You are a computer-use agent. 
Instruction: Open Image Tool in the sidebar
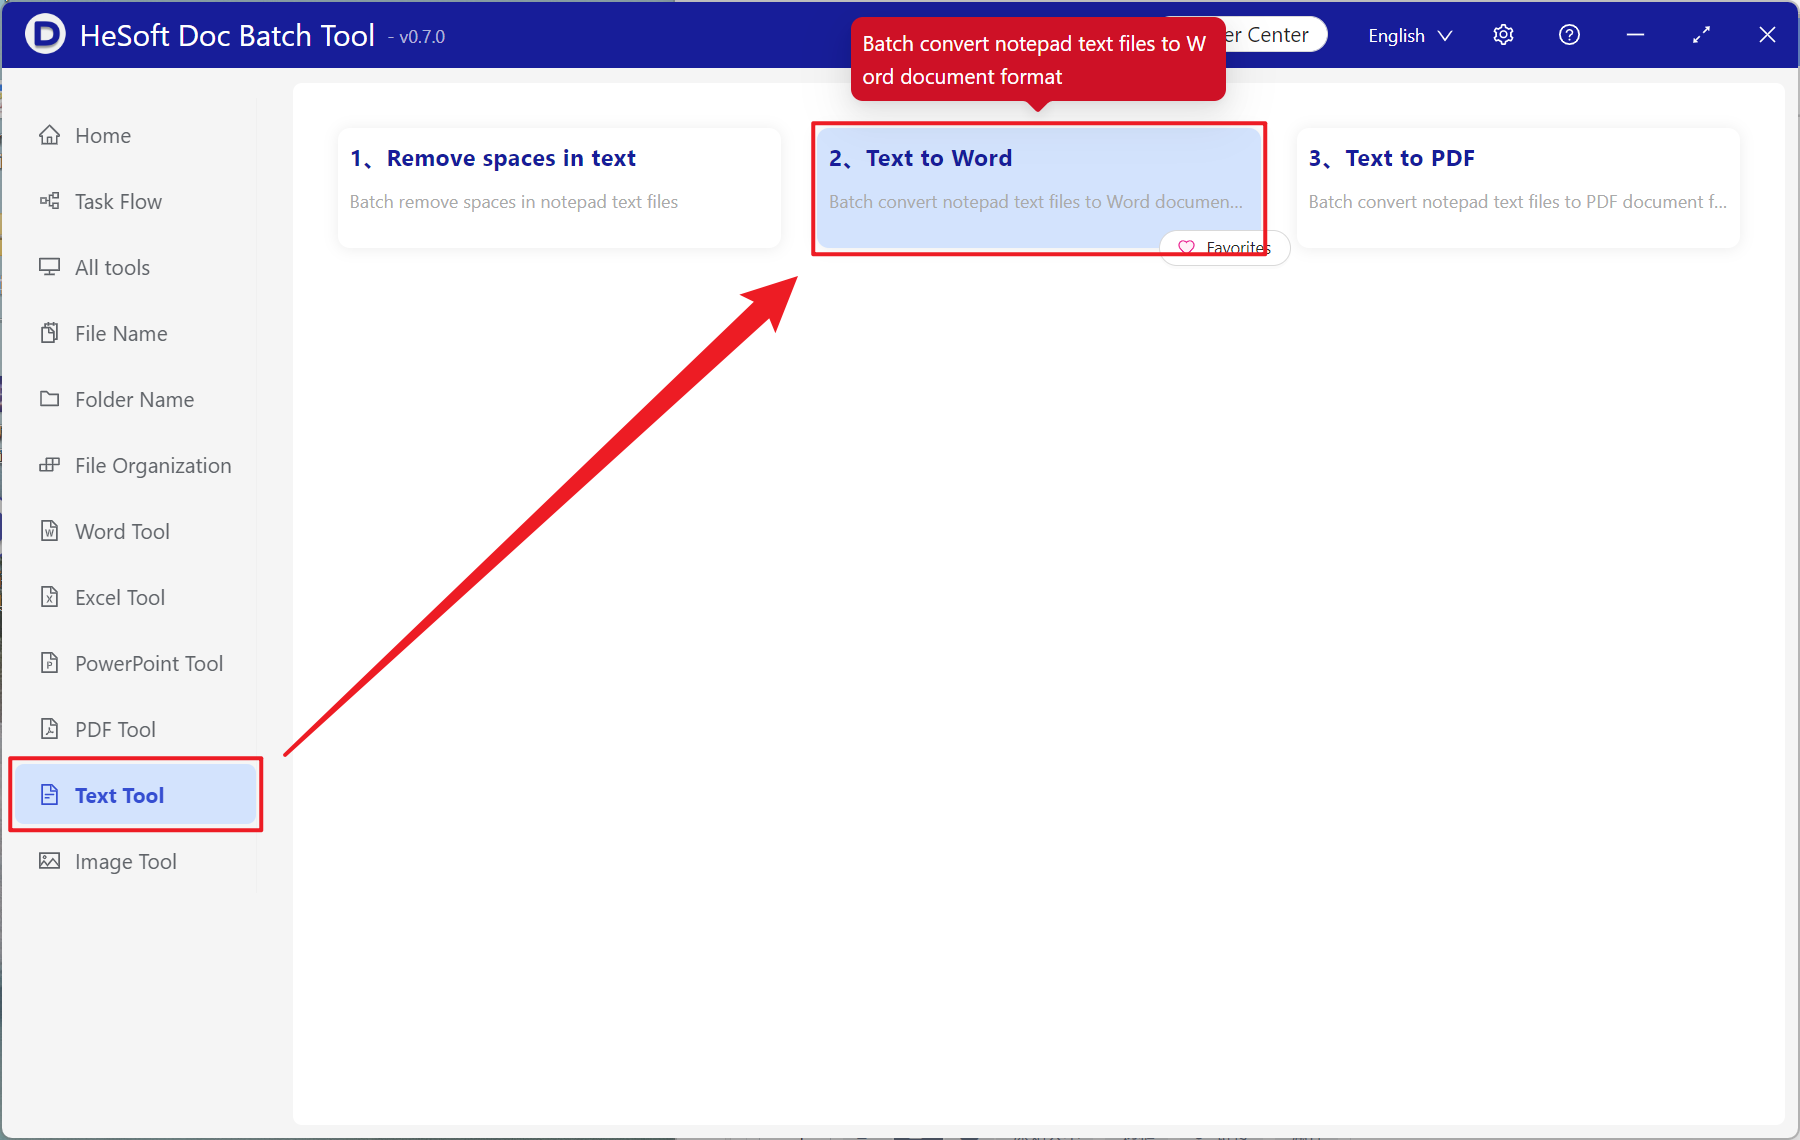[x=135, y=861]
